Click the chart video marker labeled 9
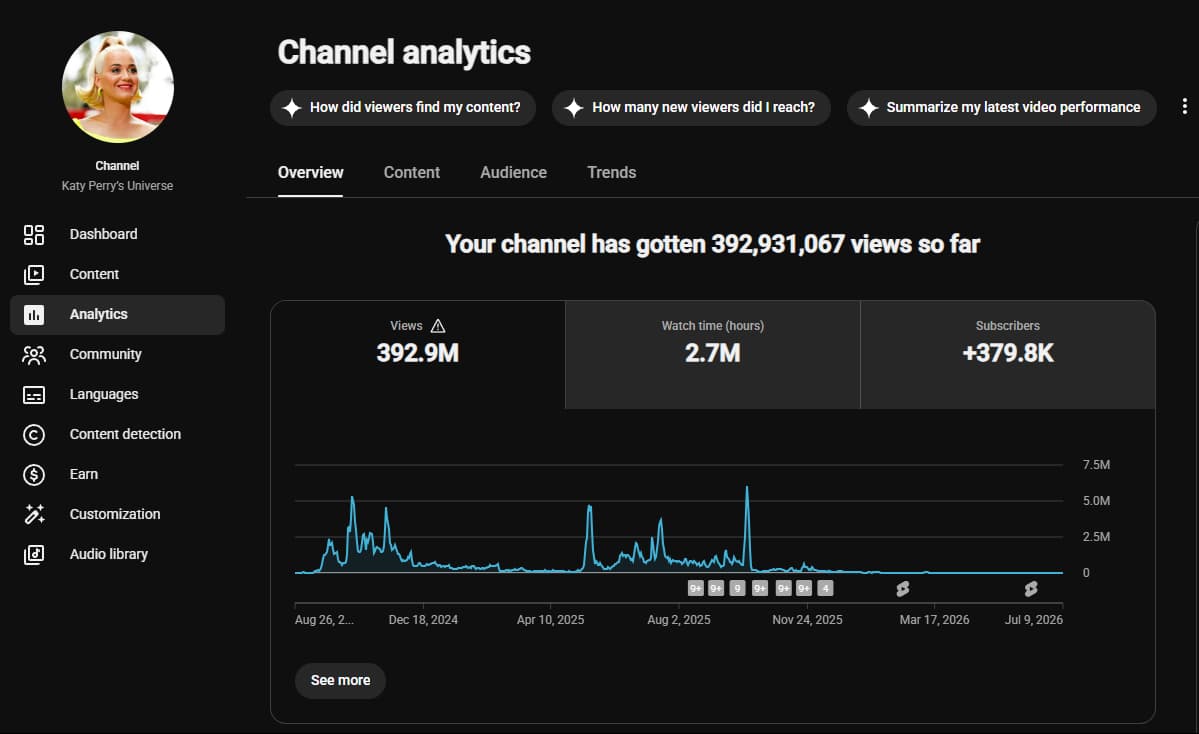Image resolution: width=1199 pixels, height=734 pixels. pos(737,588)
